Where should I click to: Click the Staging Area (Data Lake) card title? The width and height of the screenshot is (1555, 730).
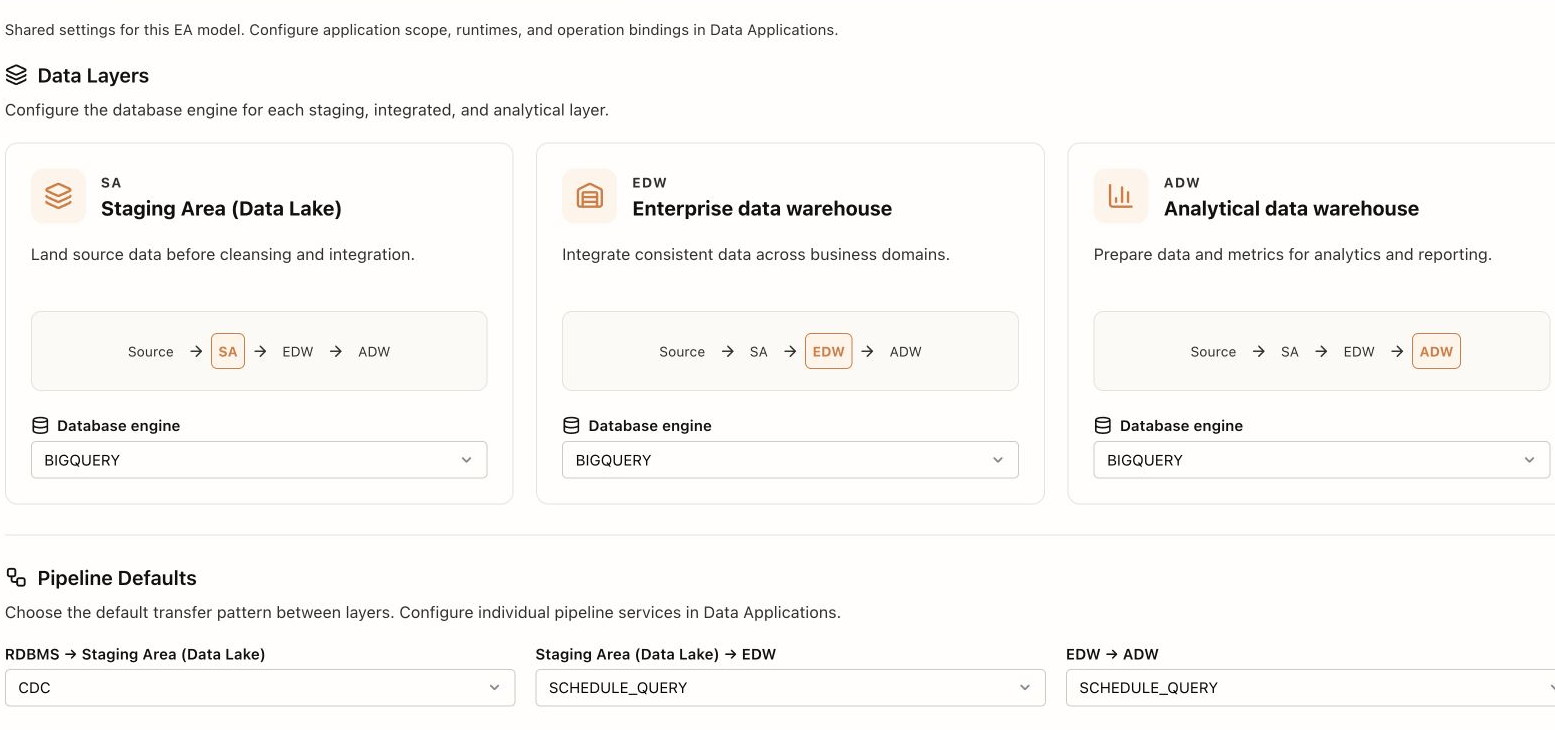pos(221,208)
